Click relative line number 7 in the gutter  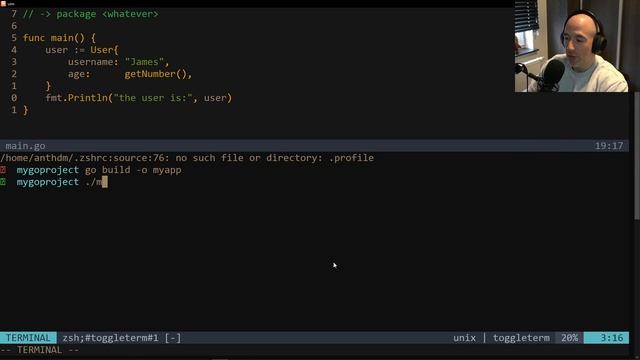[14, 14]
